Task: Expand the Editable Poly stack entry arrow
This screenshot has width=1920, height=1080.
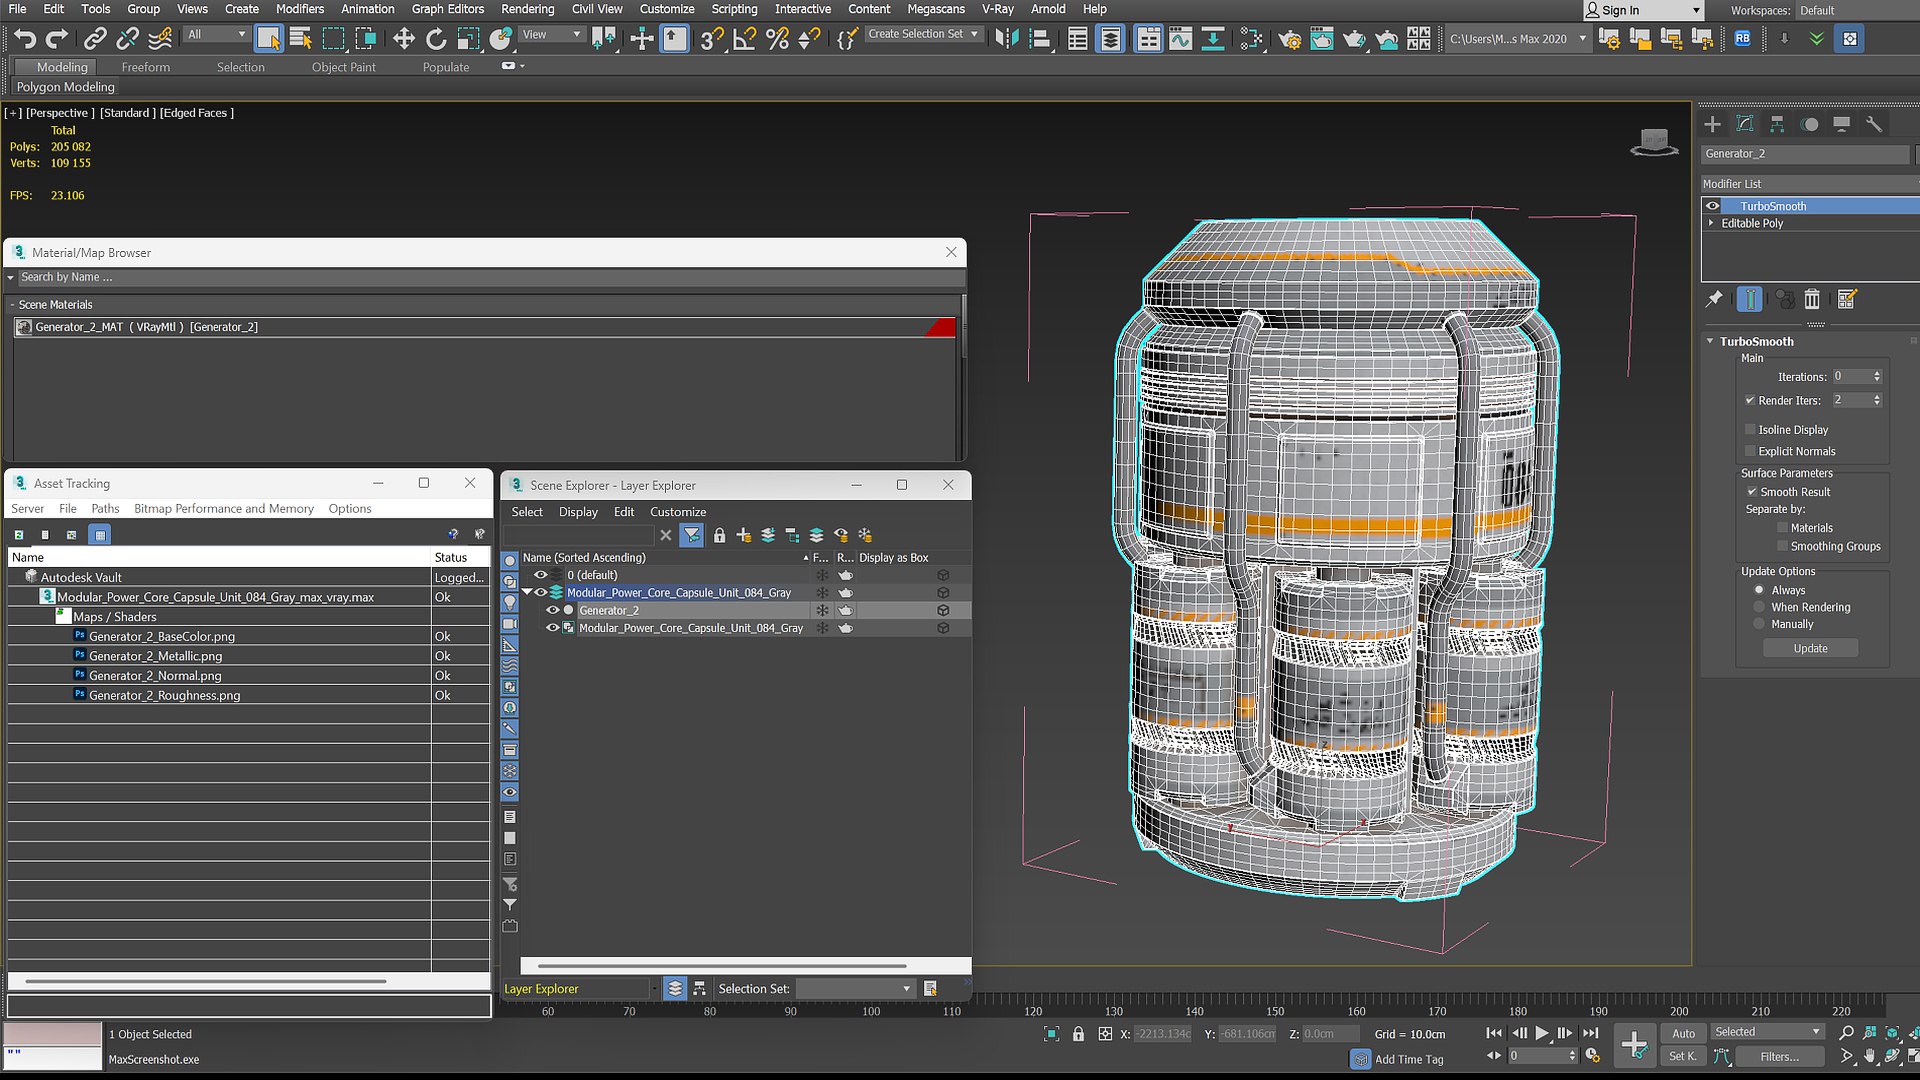Action: (1711, 223)
